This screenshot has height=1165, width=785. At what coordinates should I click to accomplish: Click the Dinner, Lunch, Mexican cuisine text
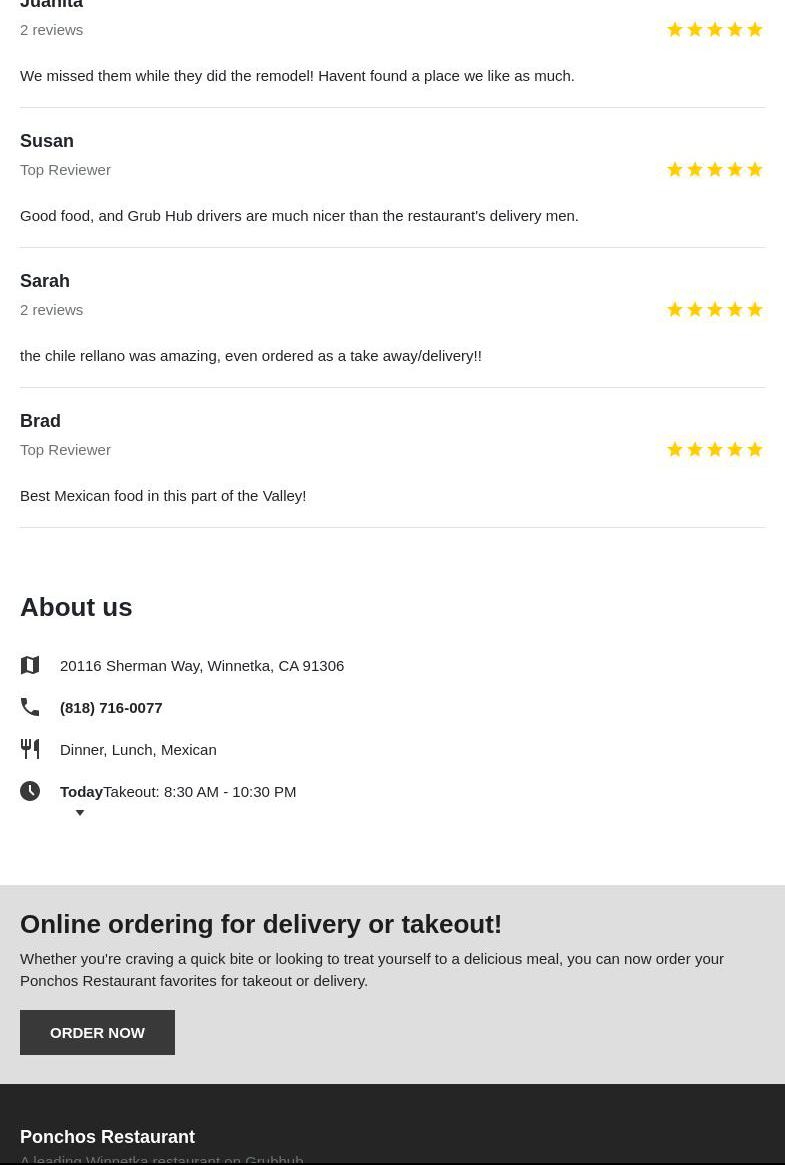pos(138,749)
